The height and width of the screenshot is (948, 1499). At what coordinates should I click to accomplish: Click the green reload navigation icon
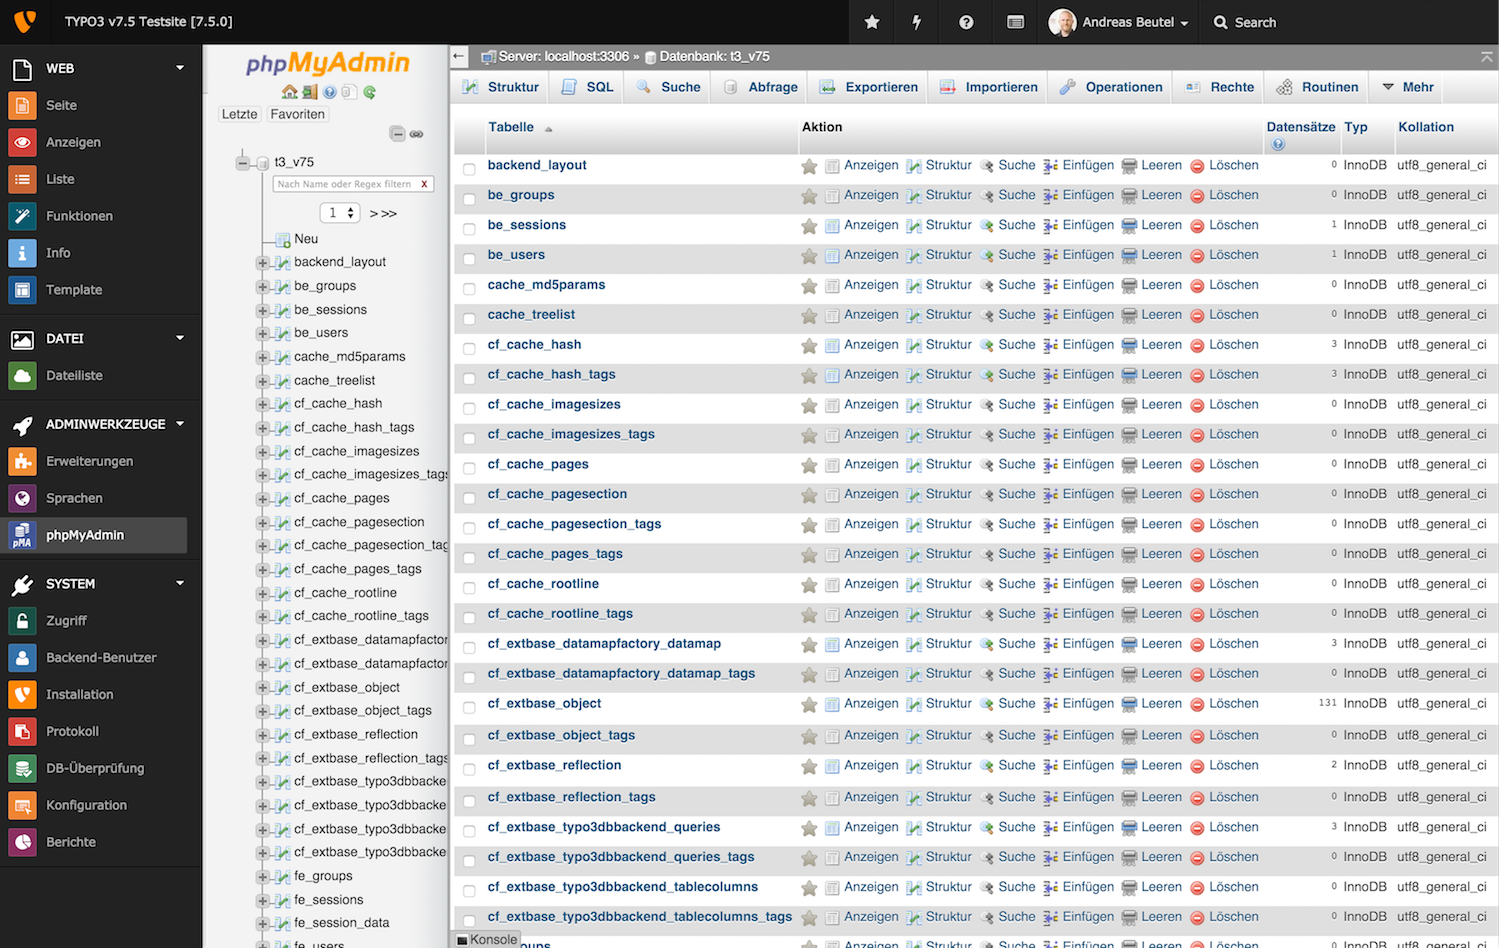point(369,92)
